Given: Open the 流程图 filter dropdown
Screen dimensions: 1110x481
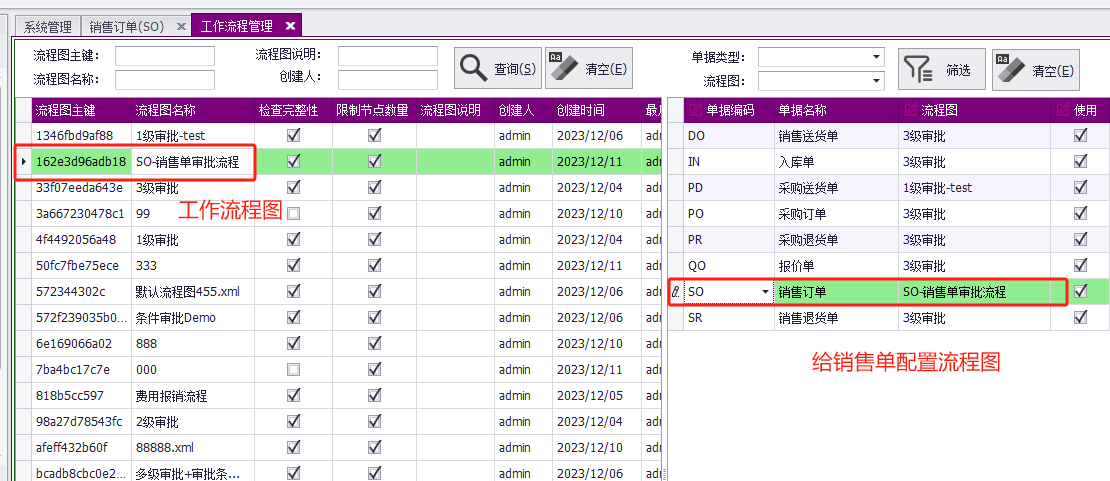Looking at the screenshot, I should click(x=876, y=81).
